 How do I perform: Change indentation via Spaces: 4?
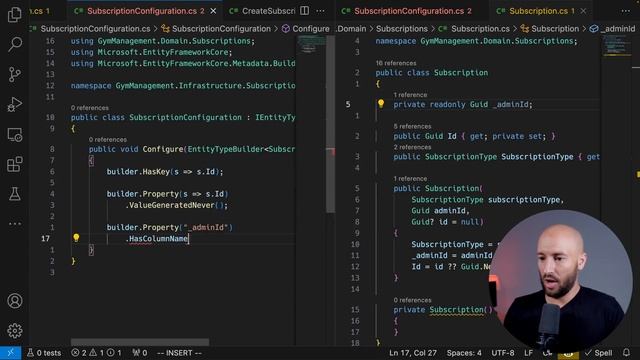pyautogui.click(x=464, y=353)
